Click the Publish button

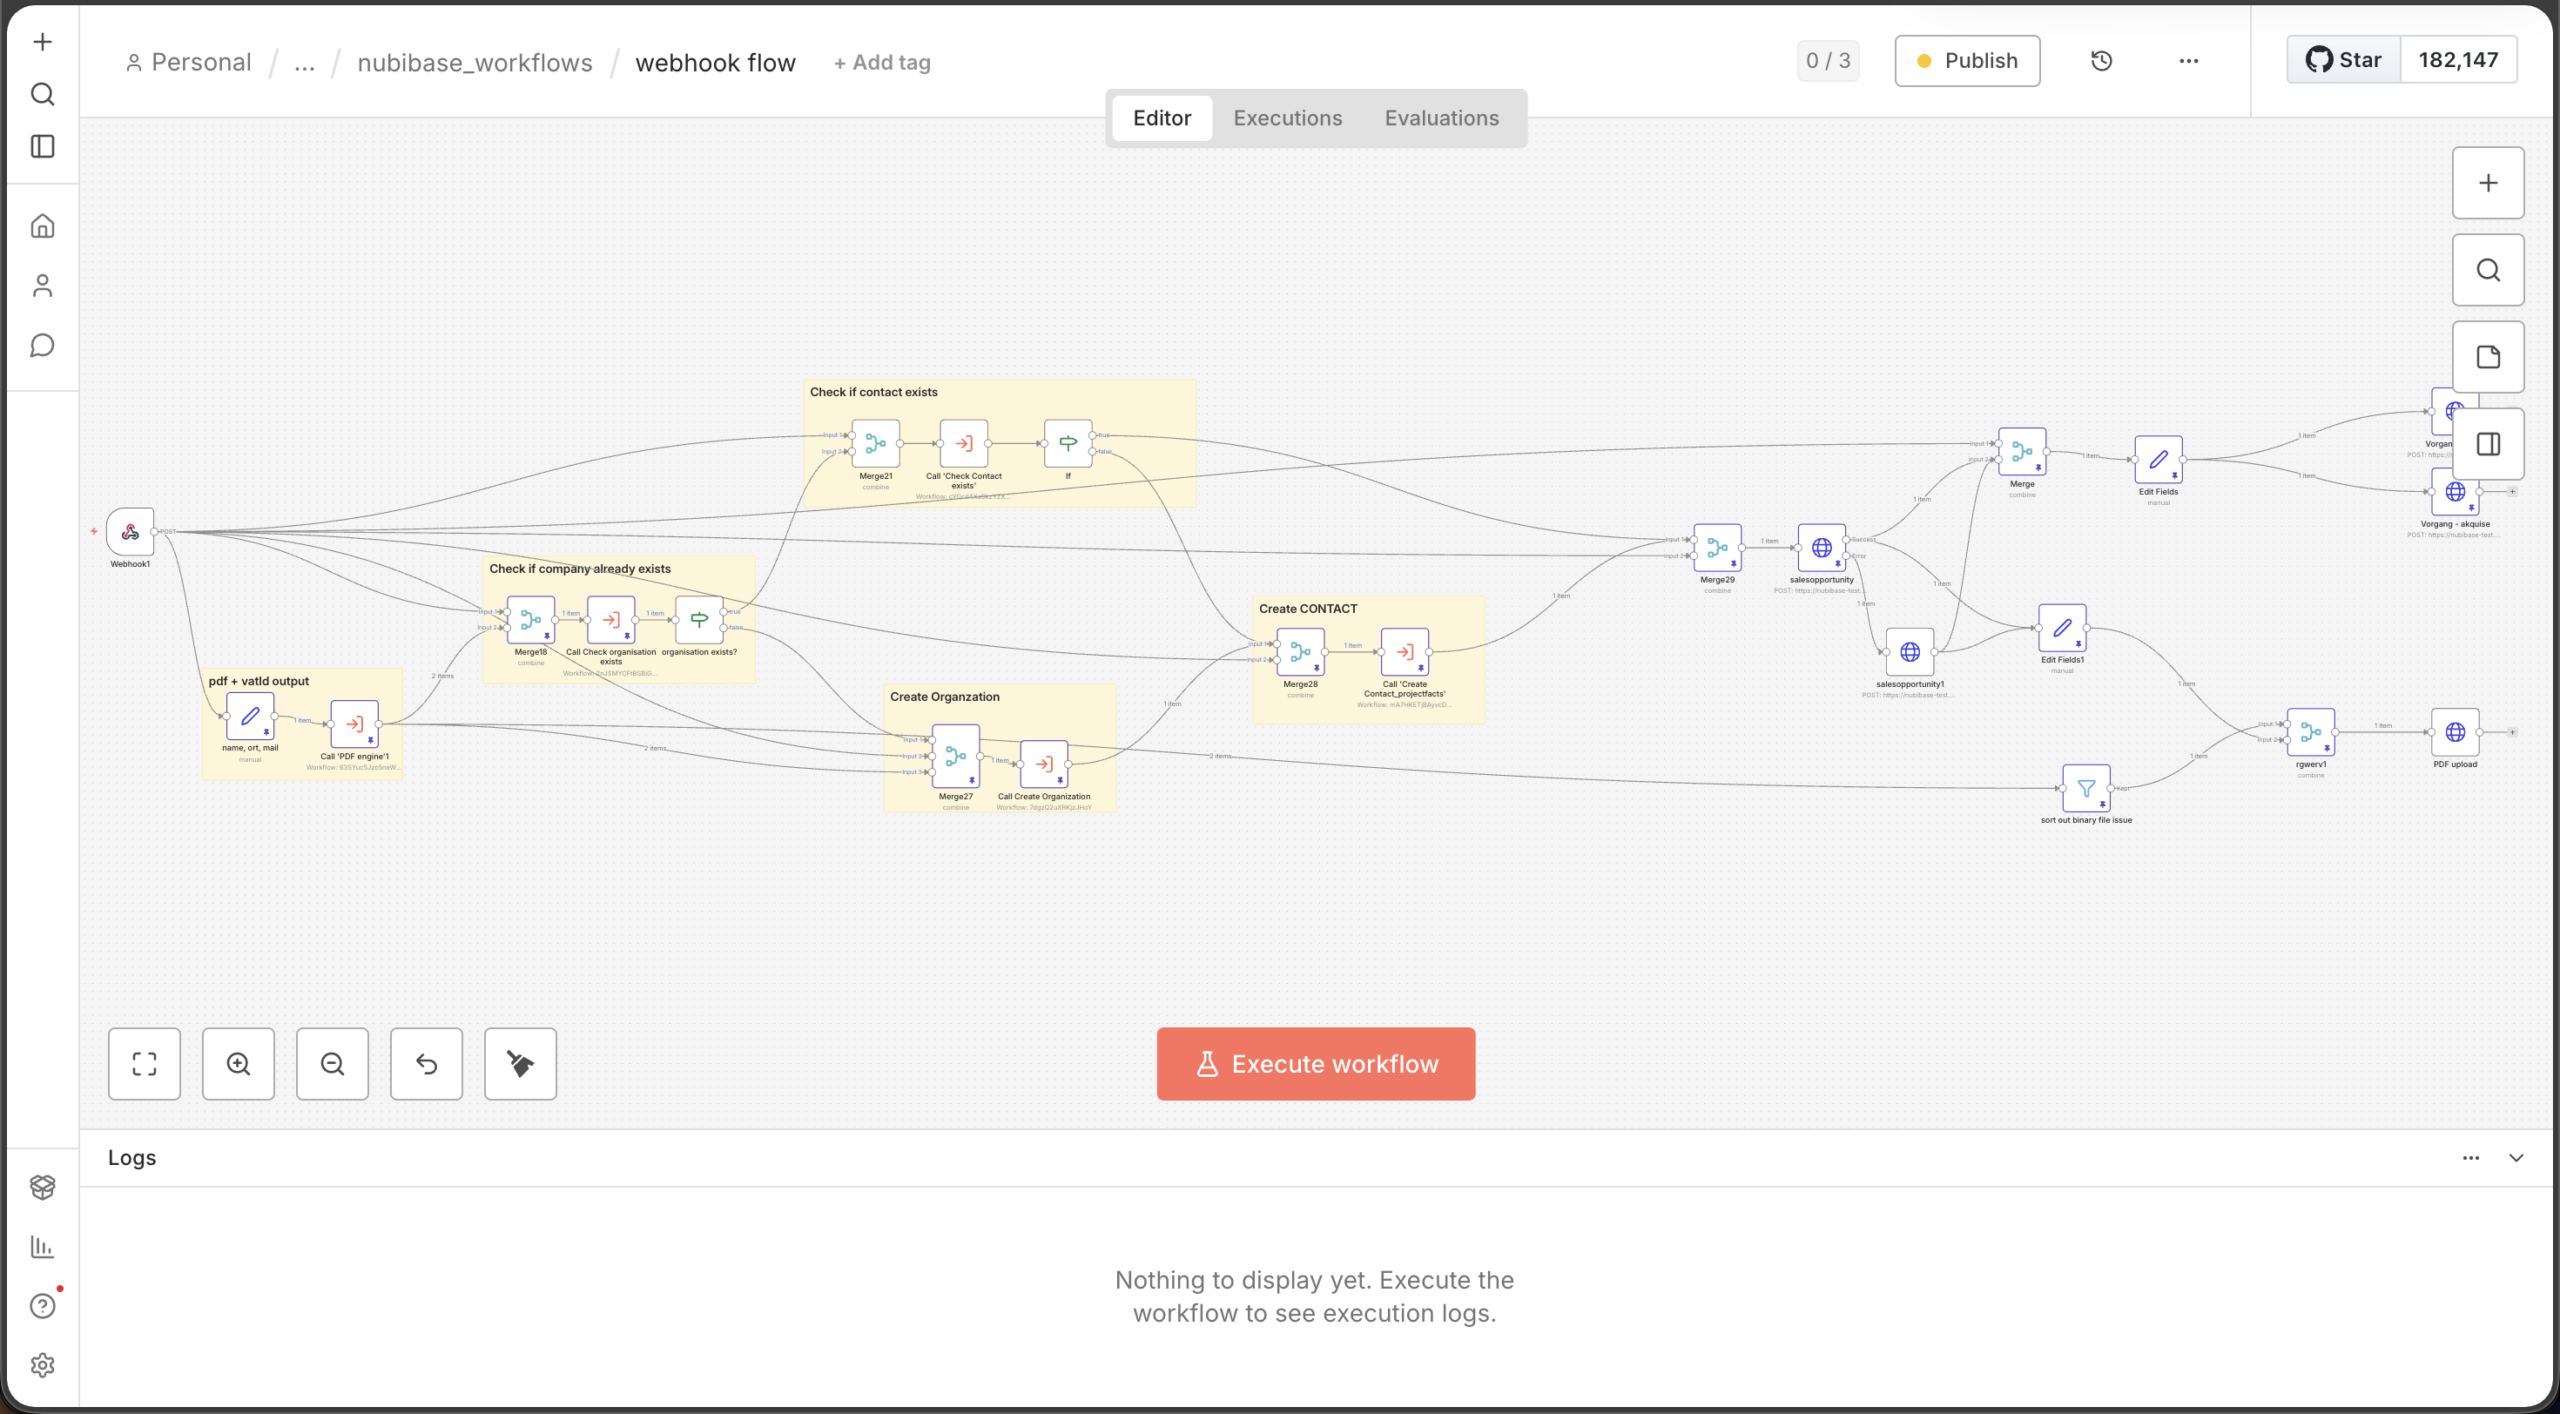point(1966,61)
